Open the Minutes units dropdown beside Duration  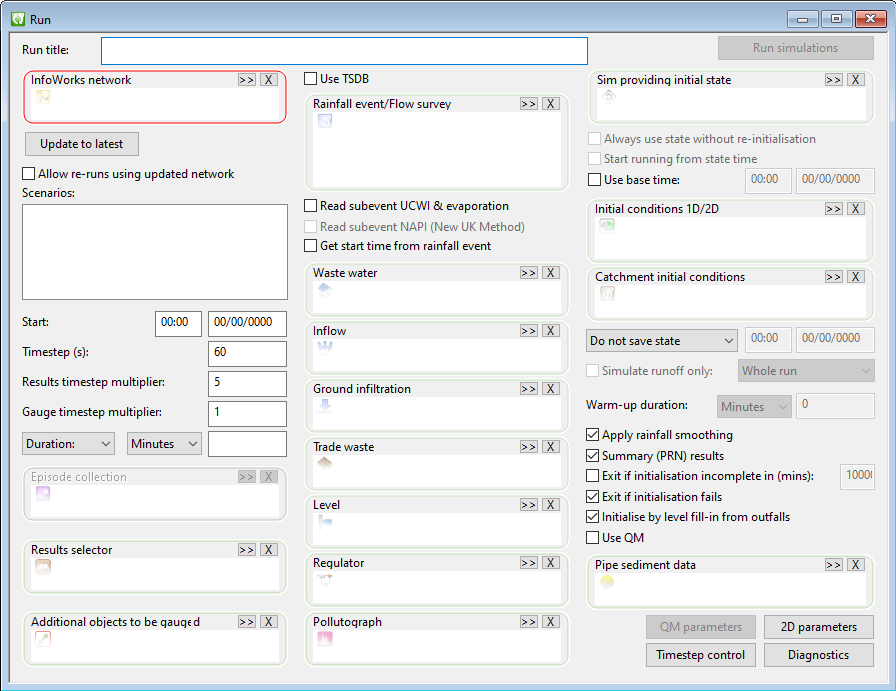165,444
